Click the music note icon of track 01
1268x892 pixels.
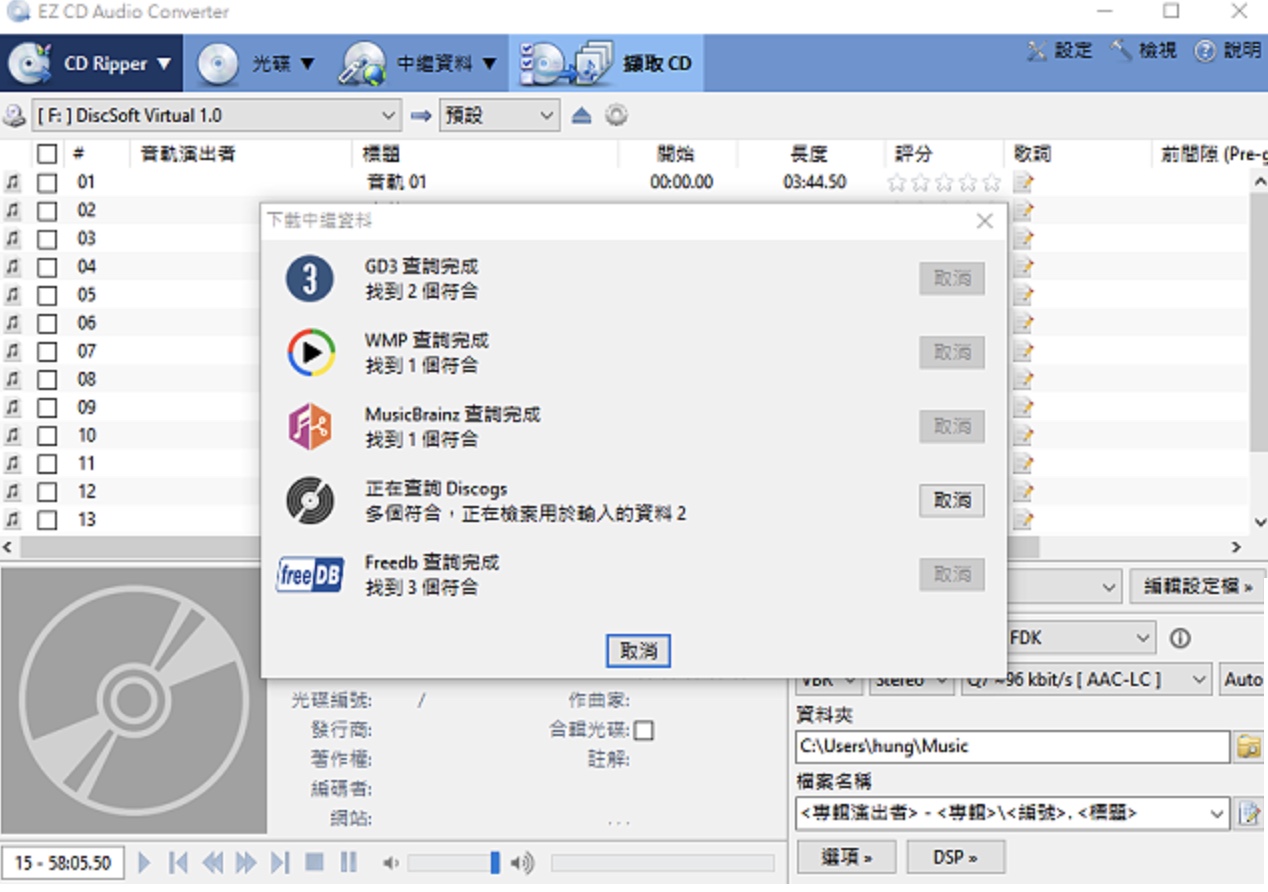13,183
